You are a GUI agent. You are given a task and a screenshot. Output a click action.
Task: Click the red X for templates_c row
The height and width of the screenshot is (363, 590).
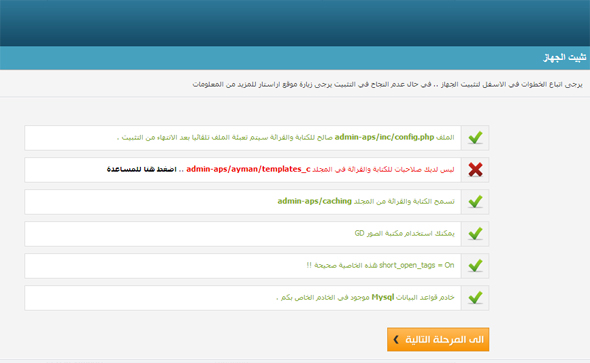pyautogui.click(x=475, y=170)
